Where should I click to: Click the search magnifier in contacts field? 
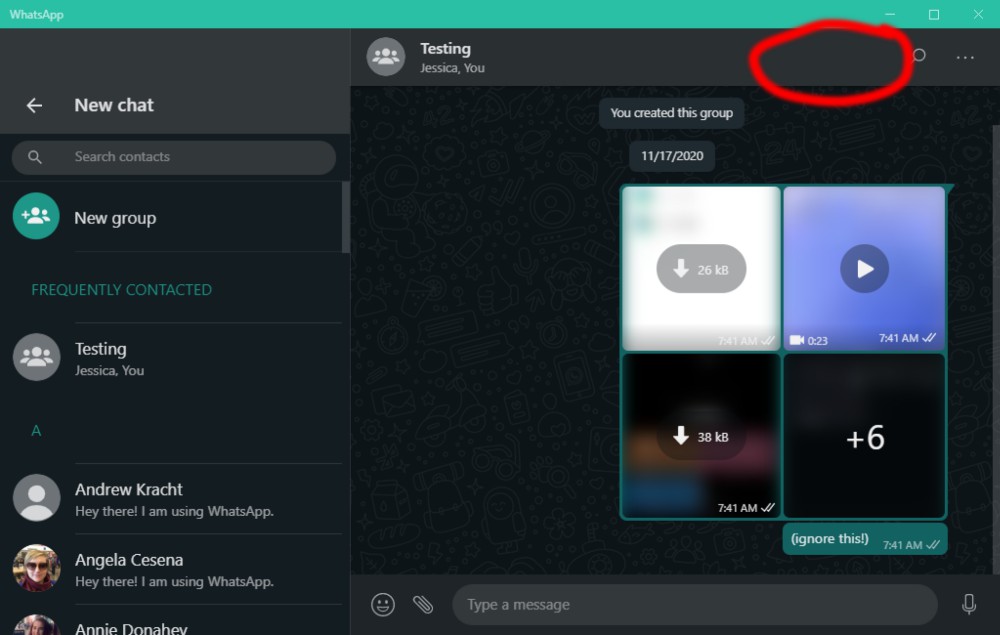click(35, 157)
